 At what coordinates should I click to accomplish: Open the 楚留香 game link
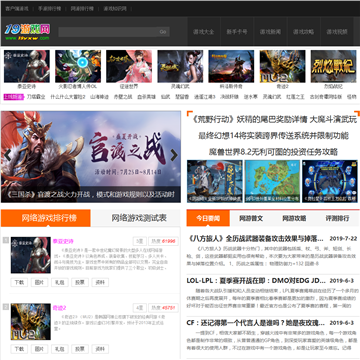point(182,97)
